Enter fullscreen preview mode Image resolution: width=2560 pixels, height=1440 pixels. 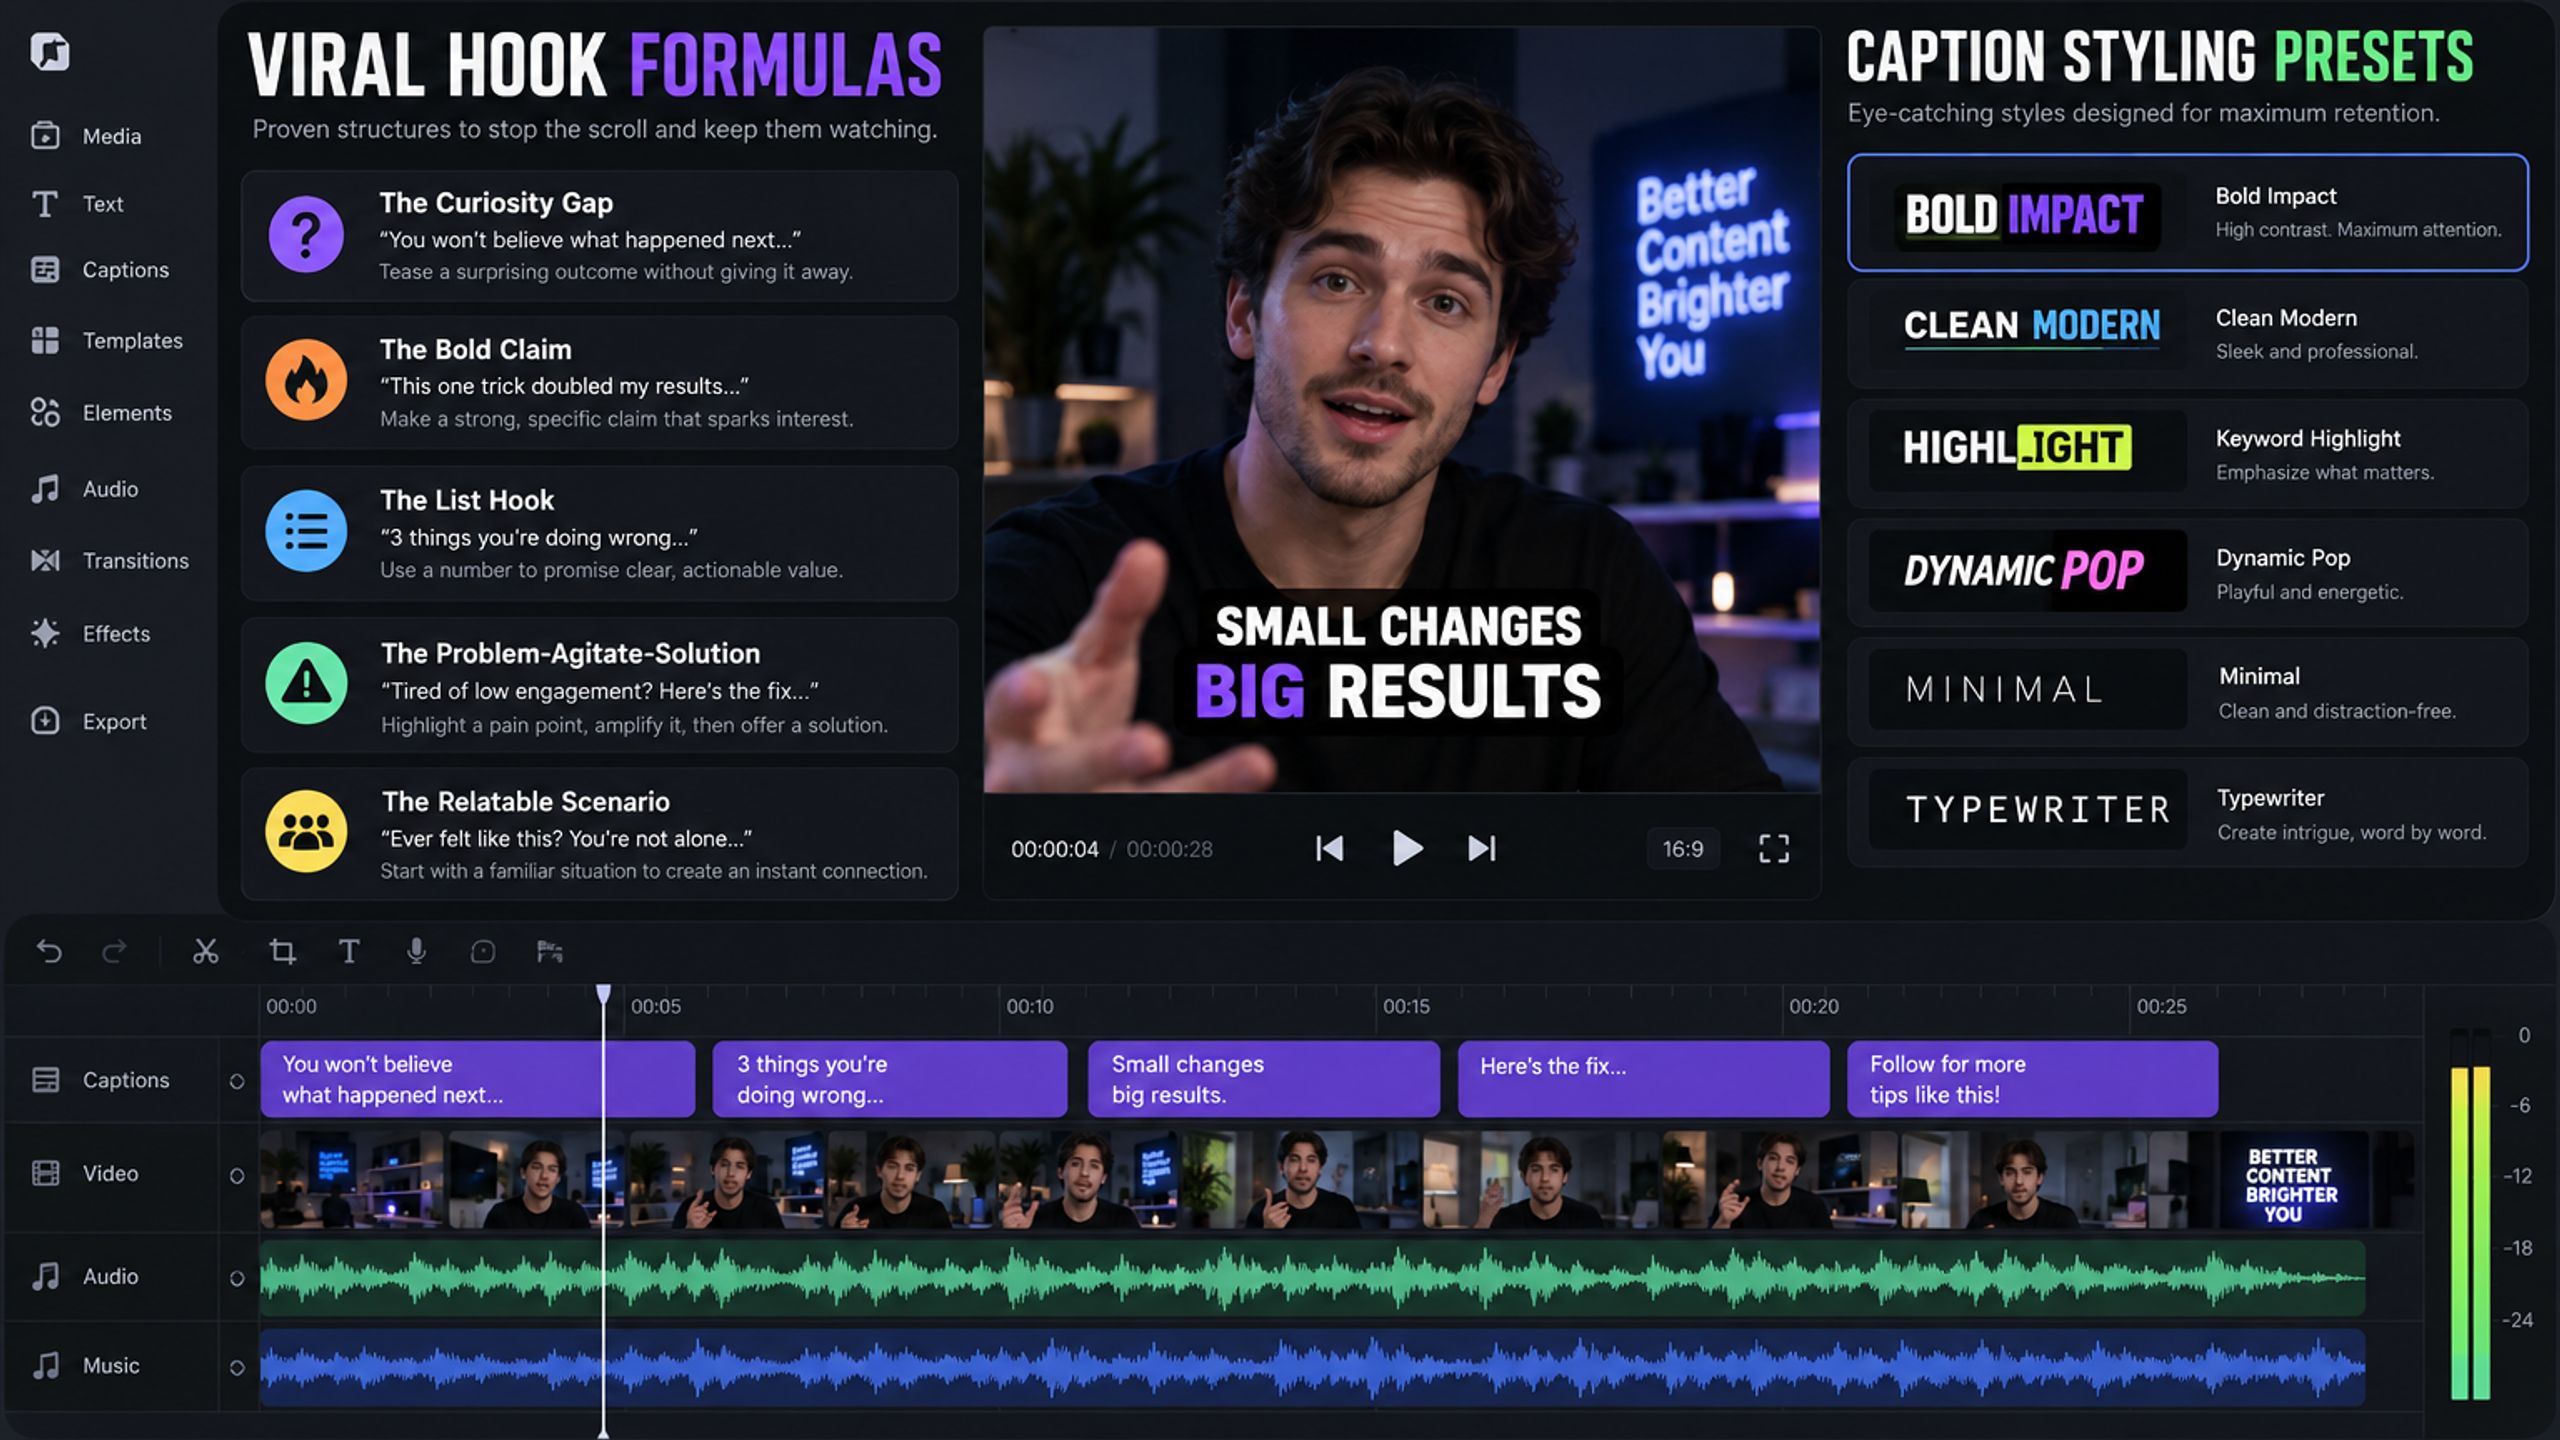coord(1774,849)
